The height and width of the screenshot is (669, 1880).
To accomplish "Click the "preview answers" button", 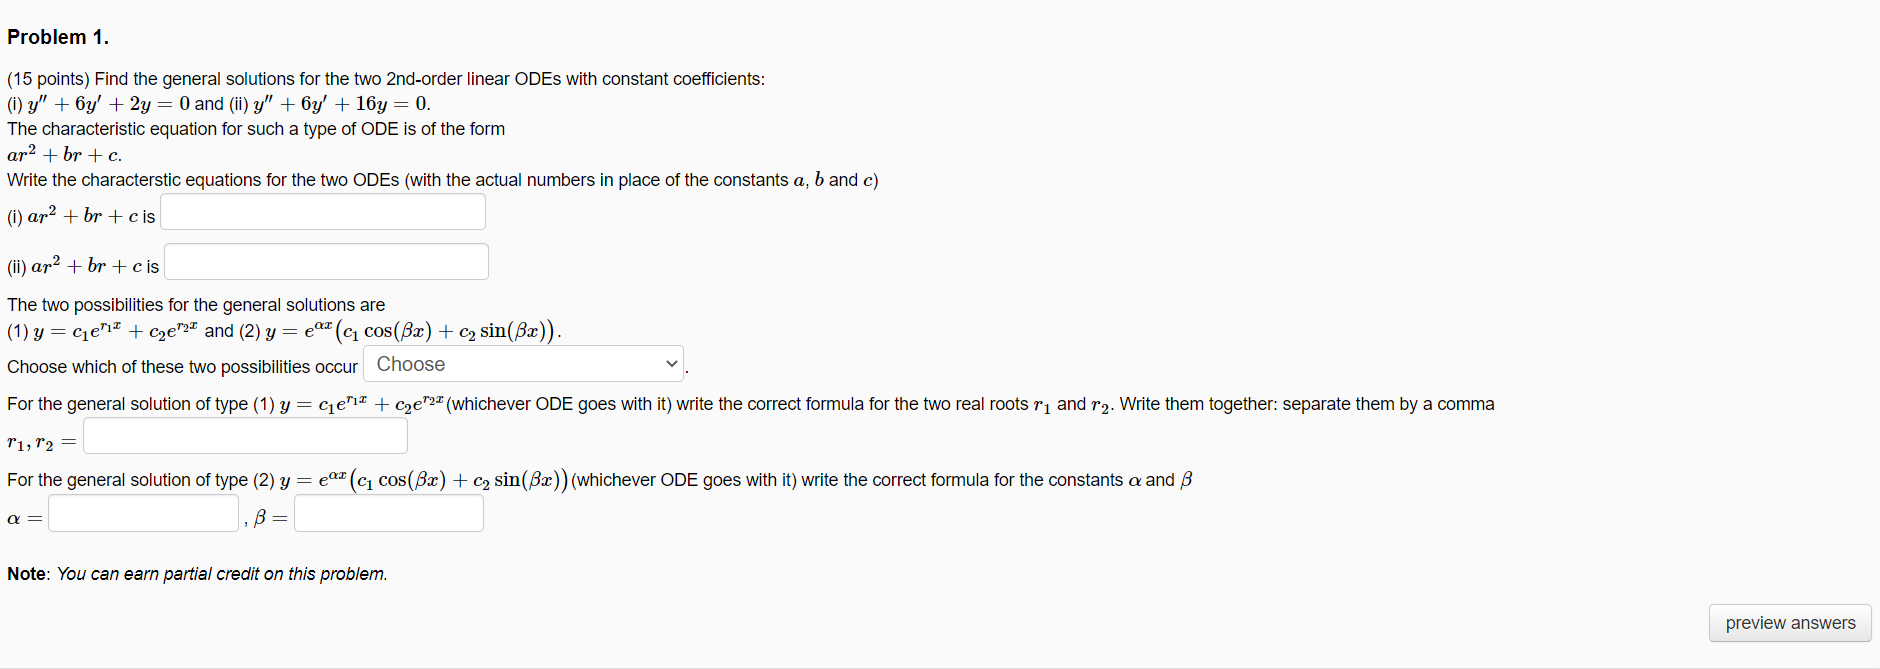I will 1790,623.
